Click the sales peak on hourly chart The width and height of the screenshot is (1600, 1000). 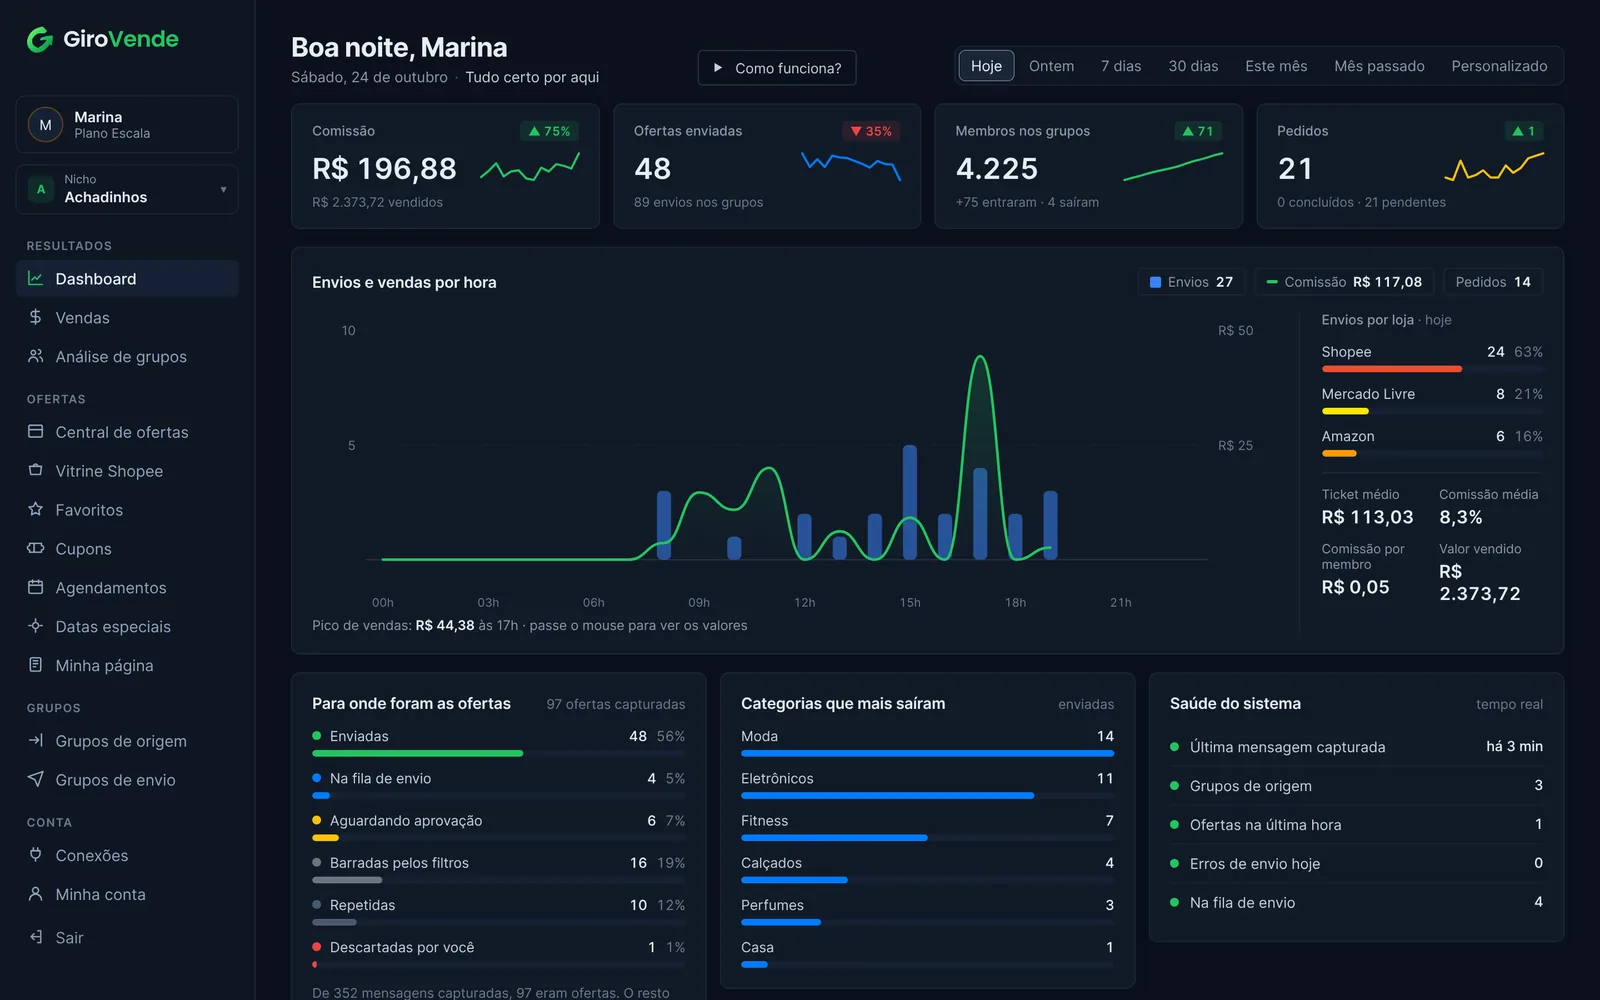pos(980,357)
